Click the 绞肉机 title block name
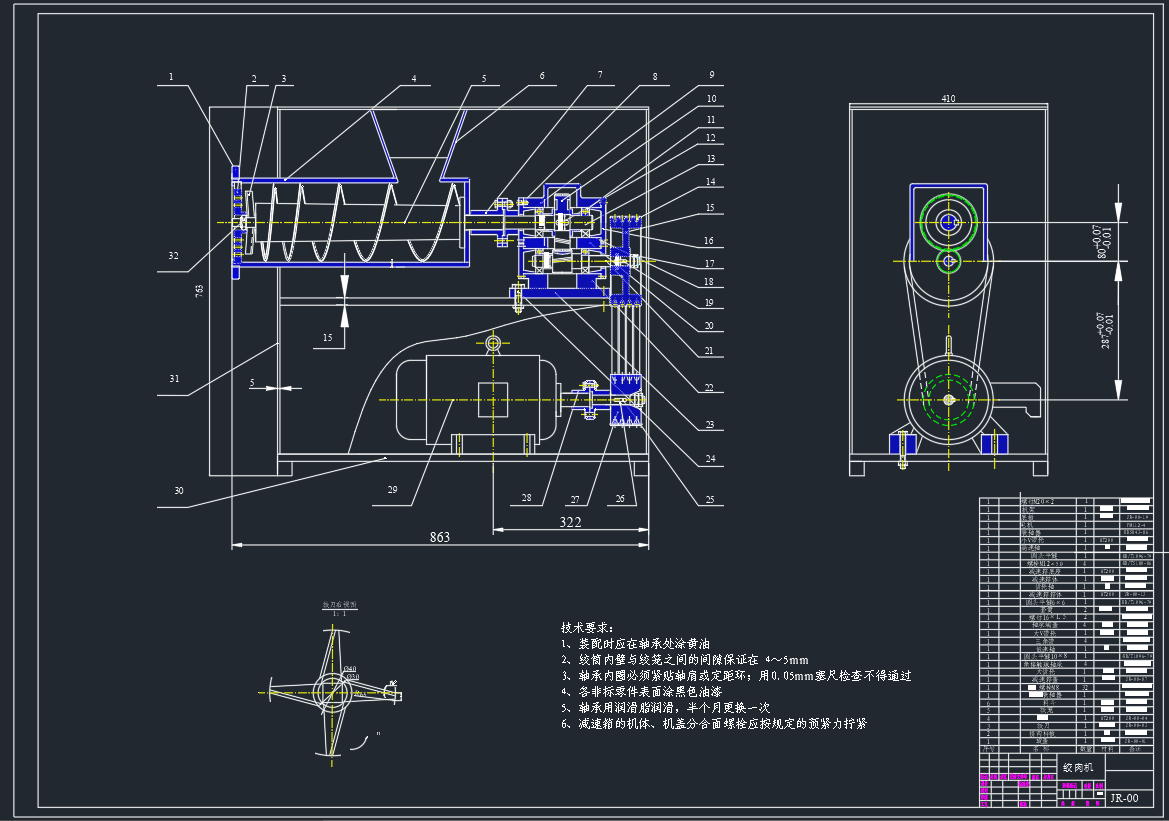 [1077, 768]
